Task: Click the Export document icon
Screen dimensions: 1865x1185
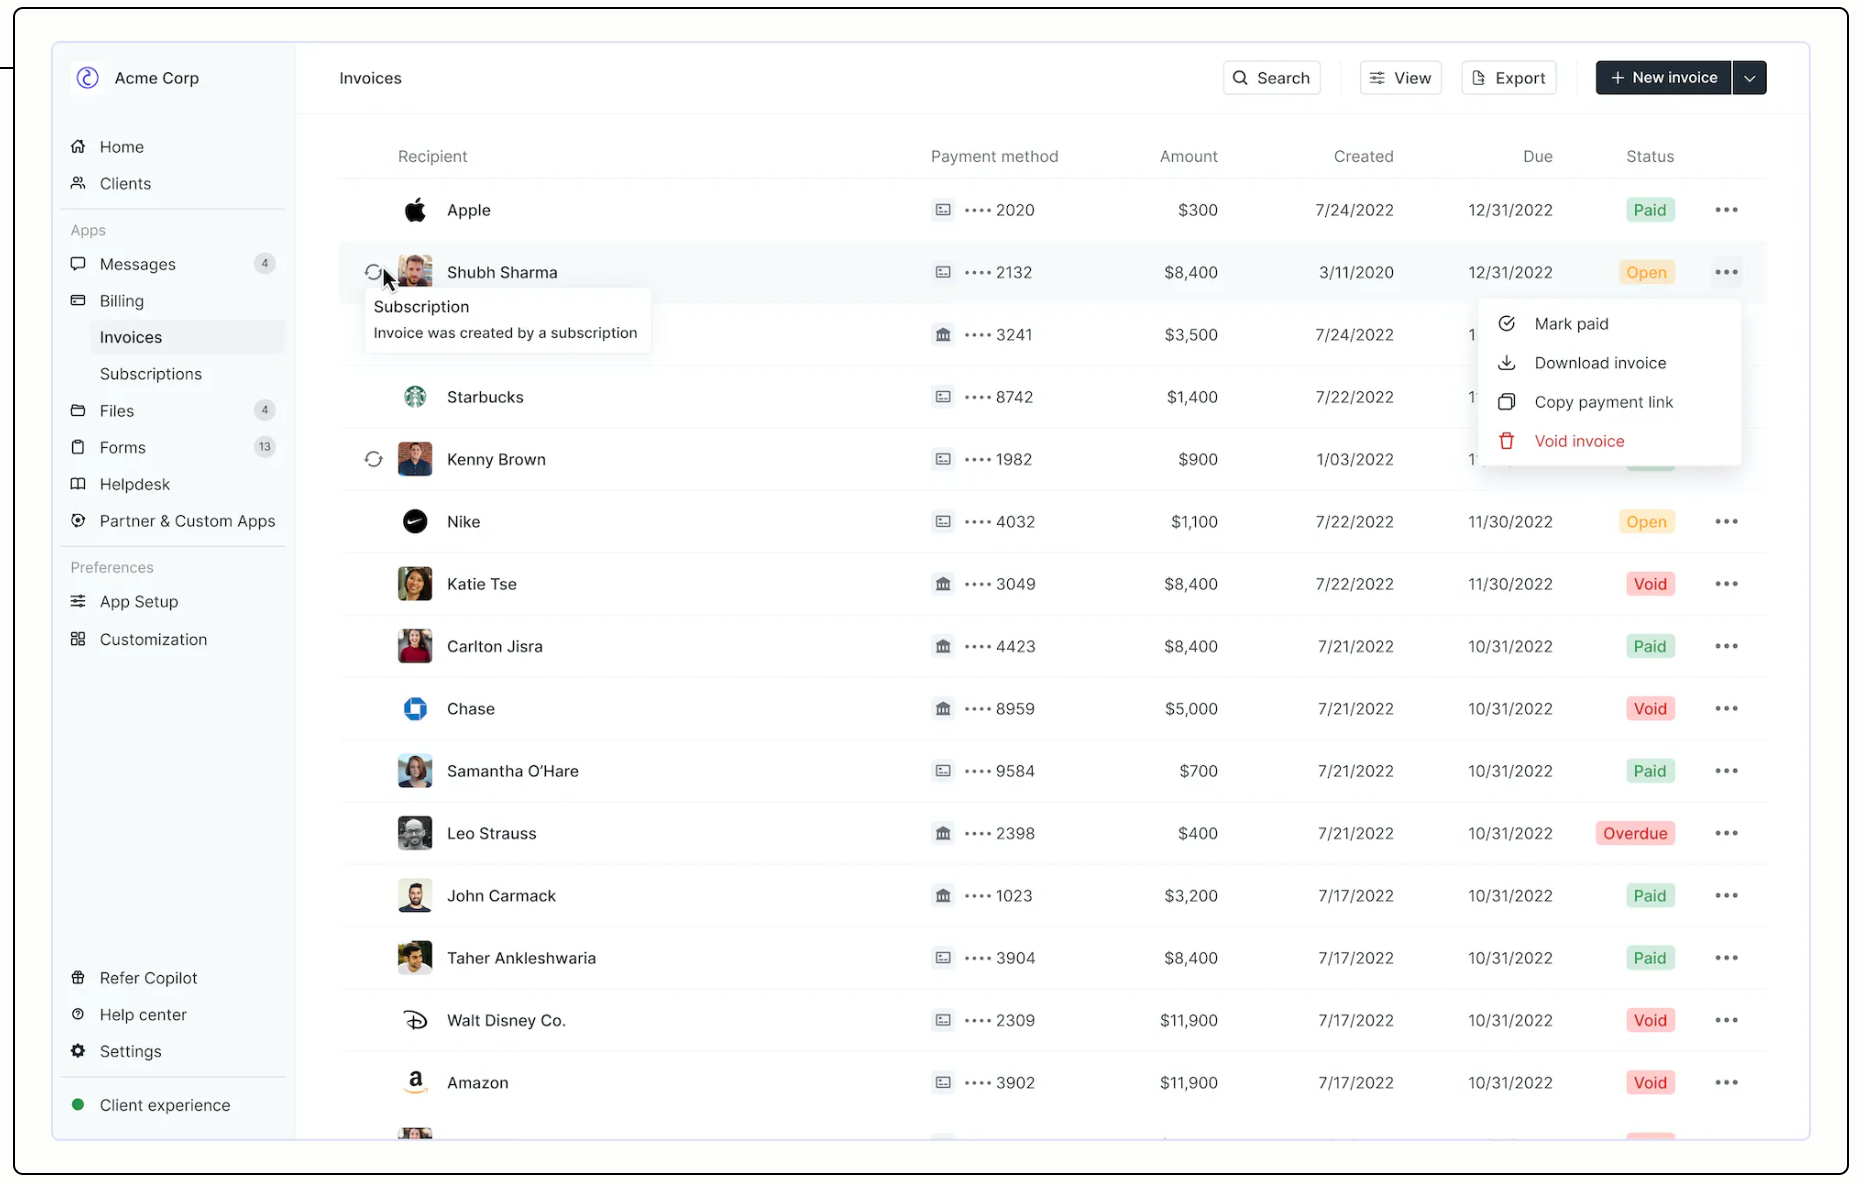Action: 1476,77
